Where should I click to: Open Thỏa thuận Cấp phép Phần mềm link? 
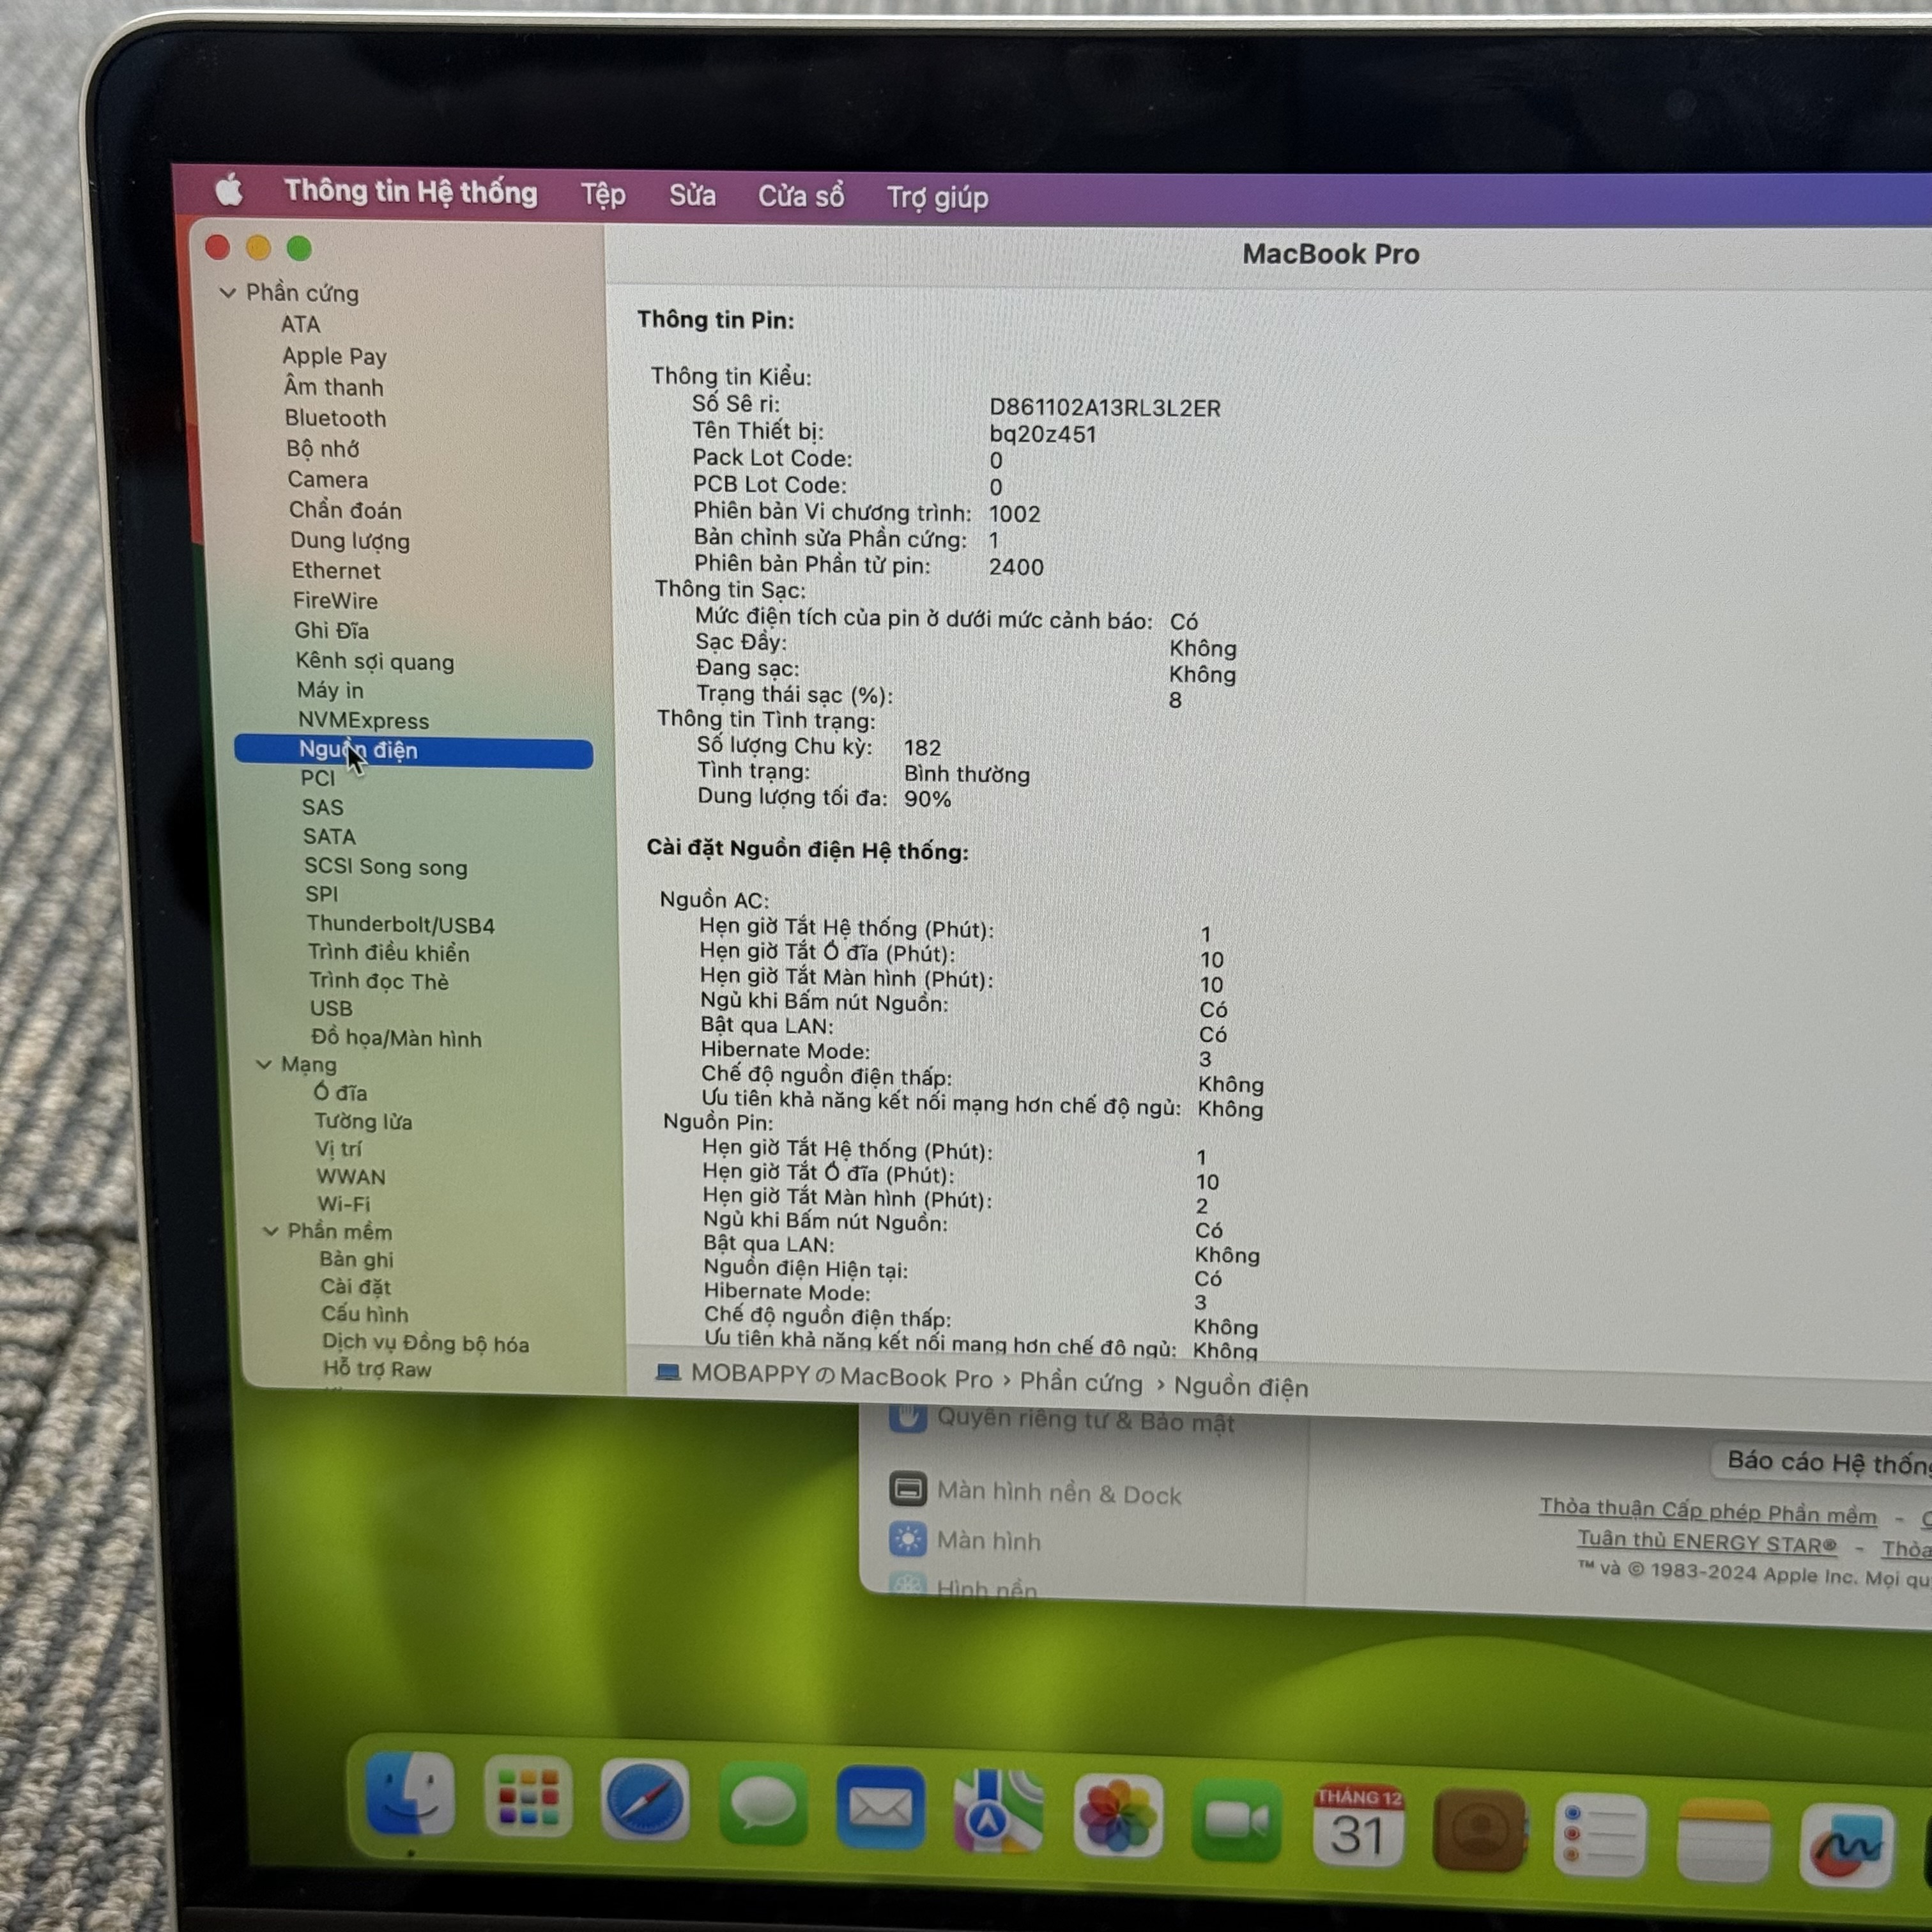click(1708, 1510)
